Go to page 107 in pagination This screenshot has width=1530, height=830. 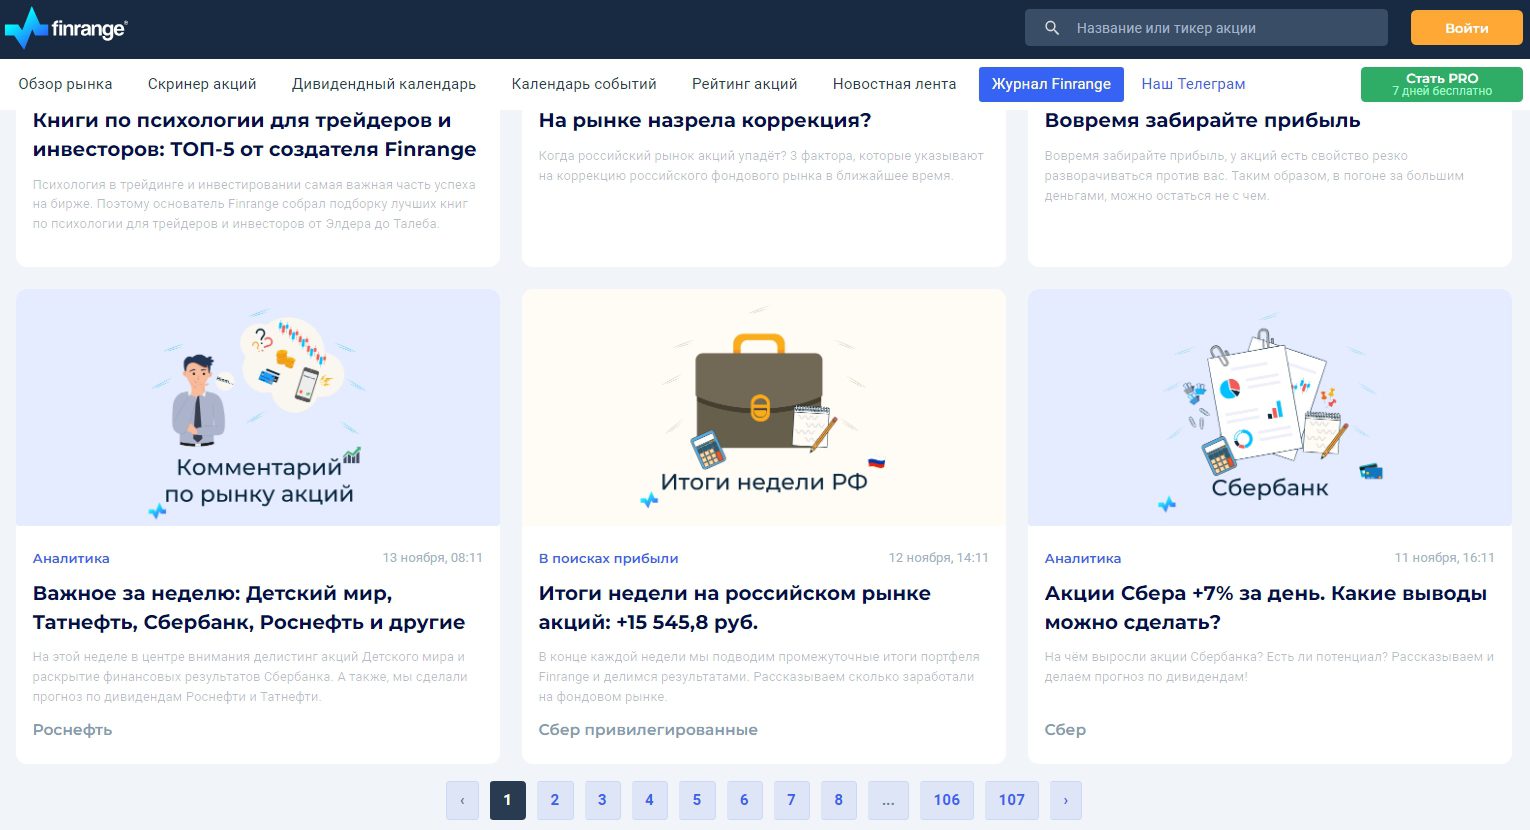click(1011, 800)
